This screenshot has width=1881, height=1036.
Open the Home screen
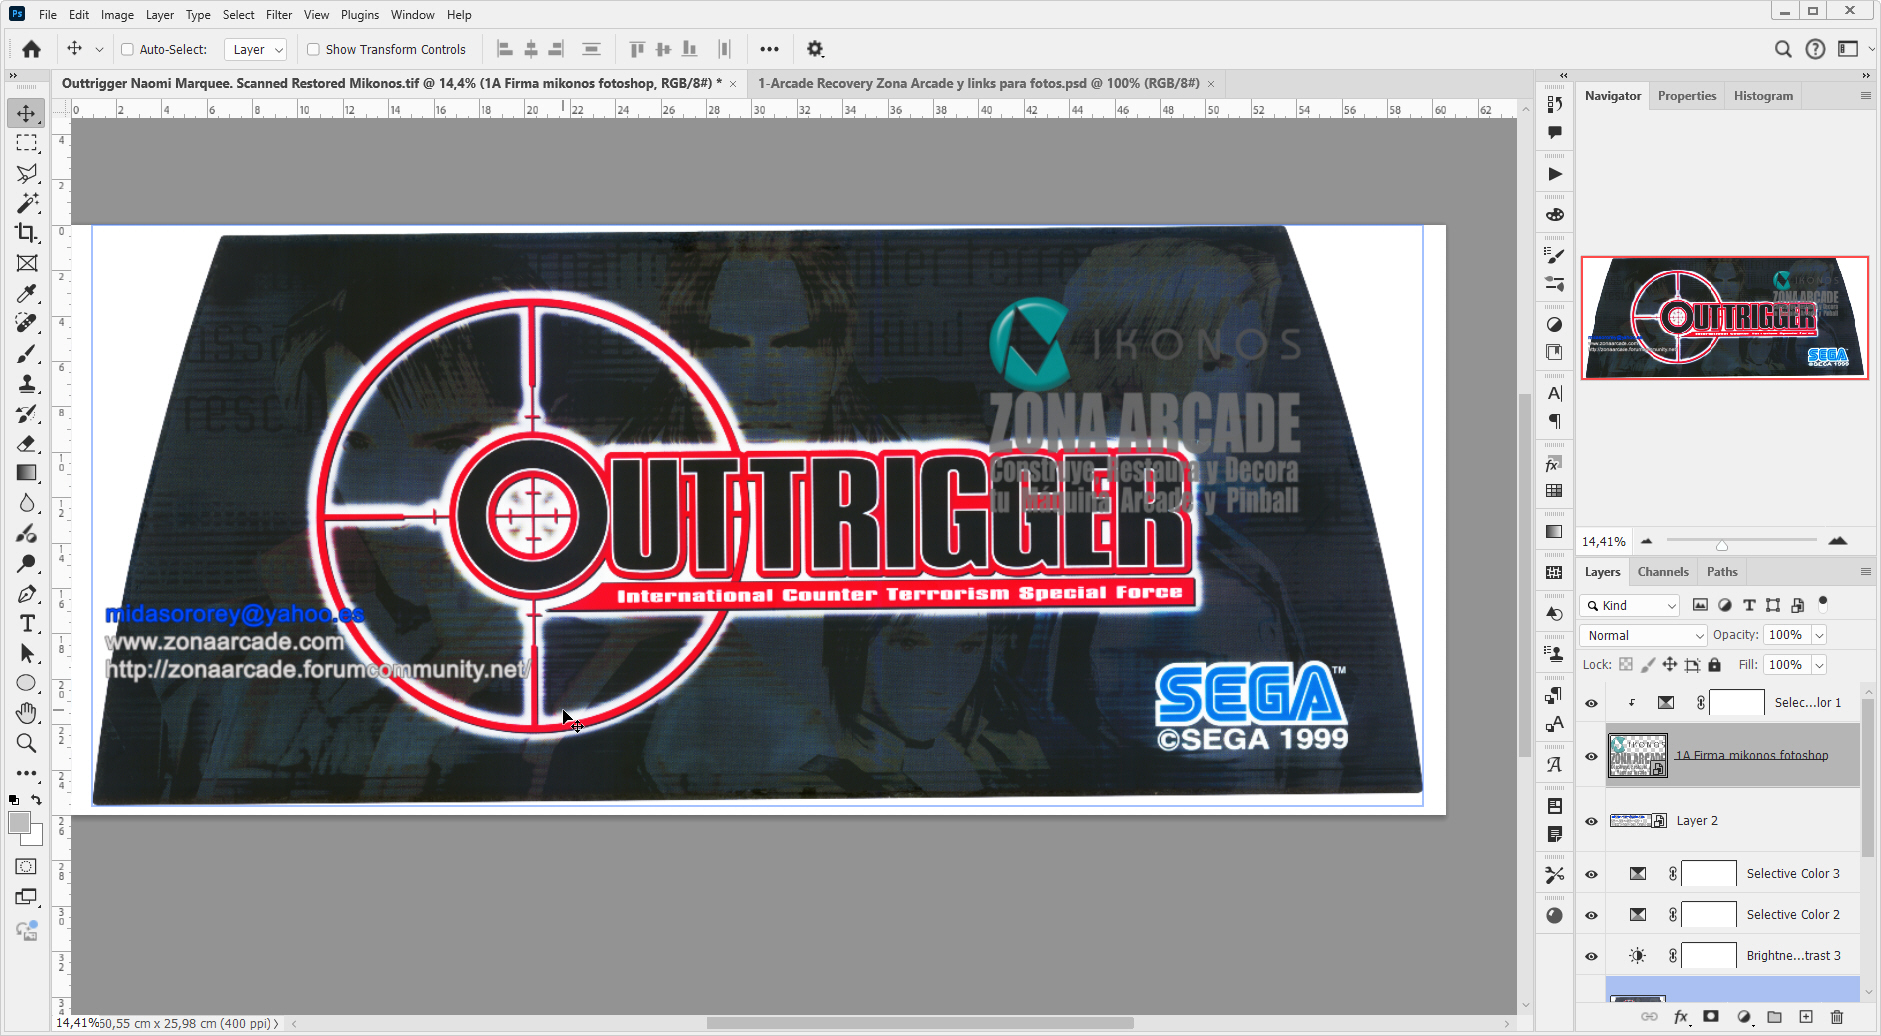[32, 49]
